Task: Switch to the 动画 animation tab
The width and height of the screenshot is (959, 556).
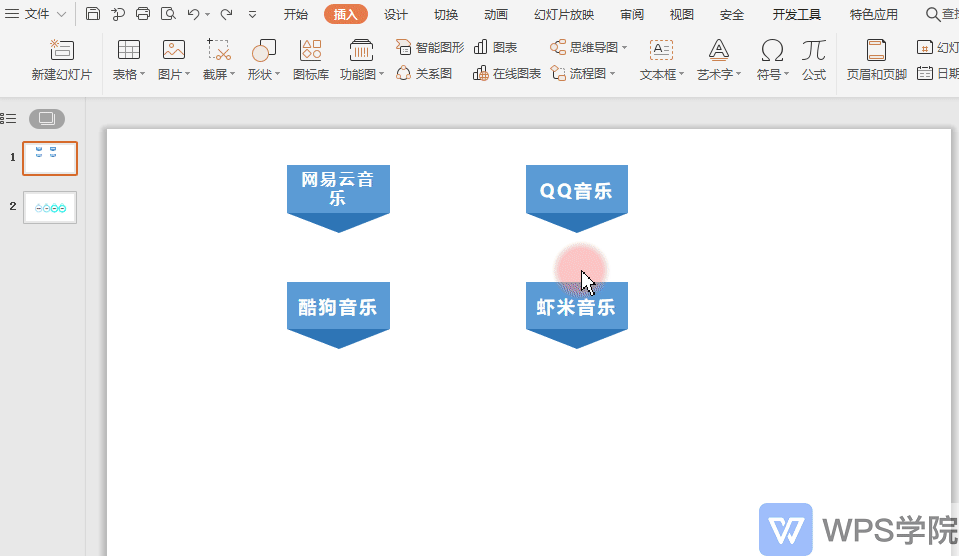Action: [x=496, y=14]
